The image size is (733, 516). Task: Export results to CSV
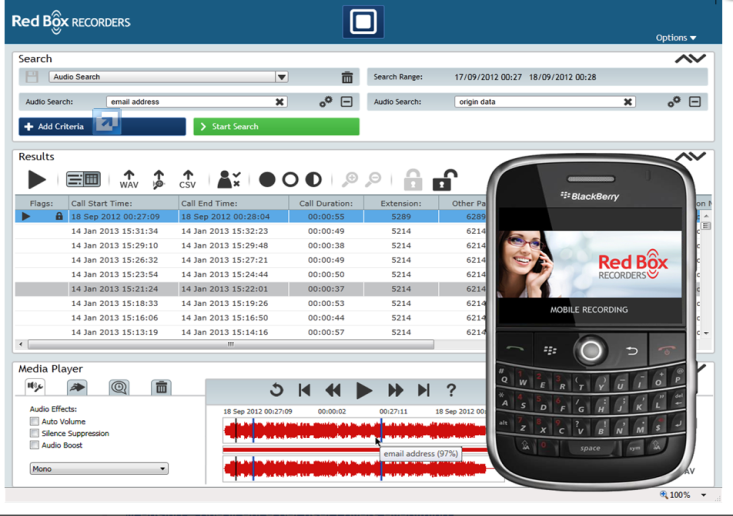187,179
